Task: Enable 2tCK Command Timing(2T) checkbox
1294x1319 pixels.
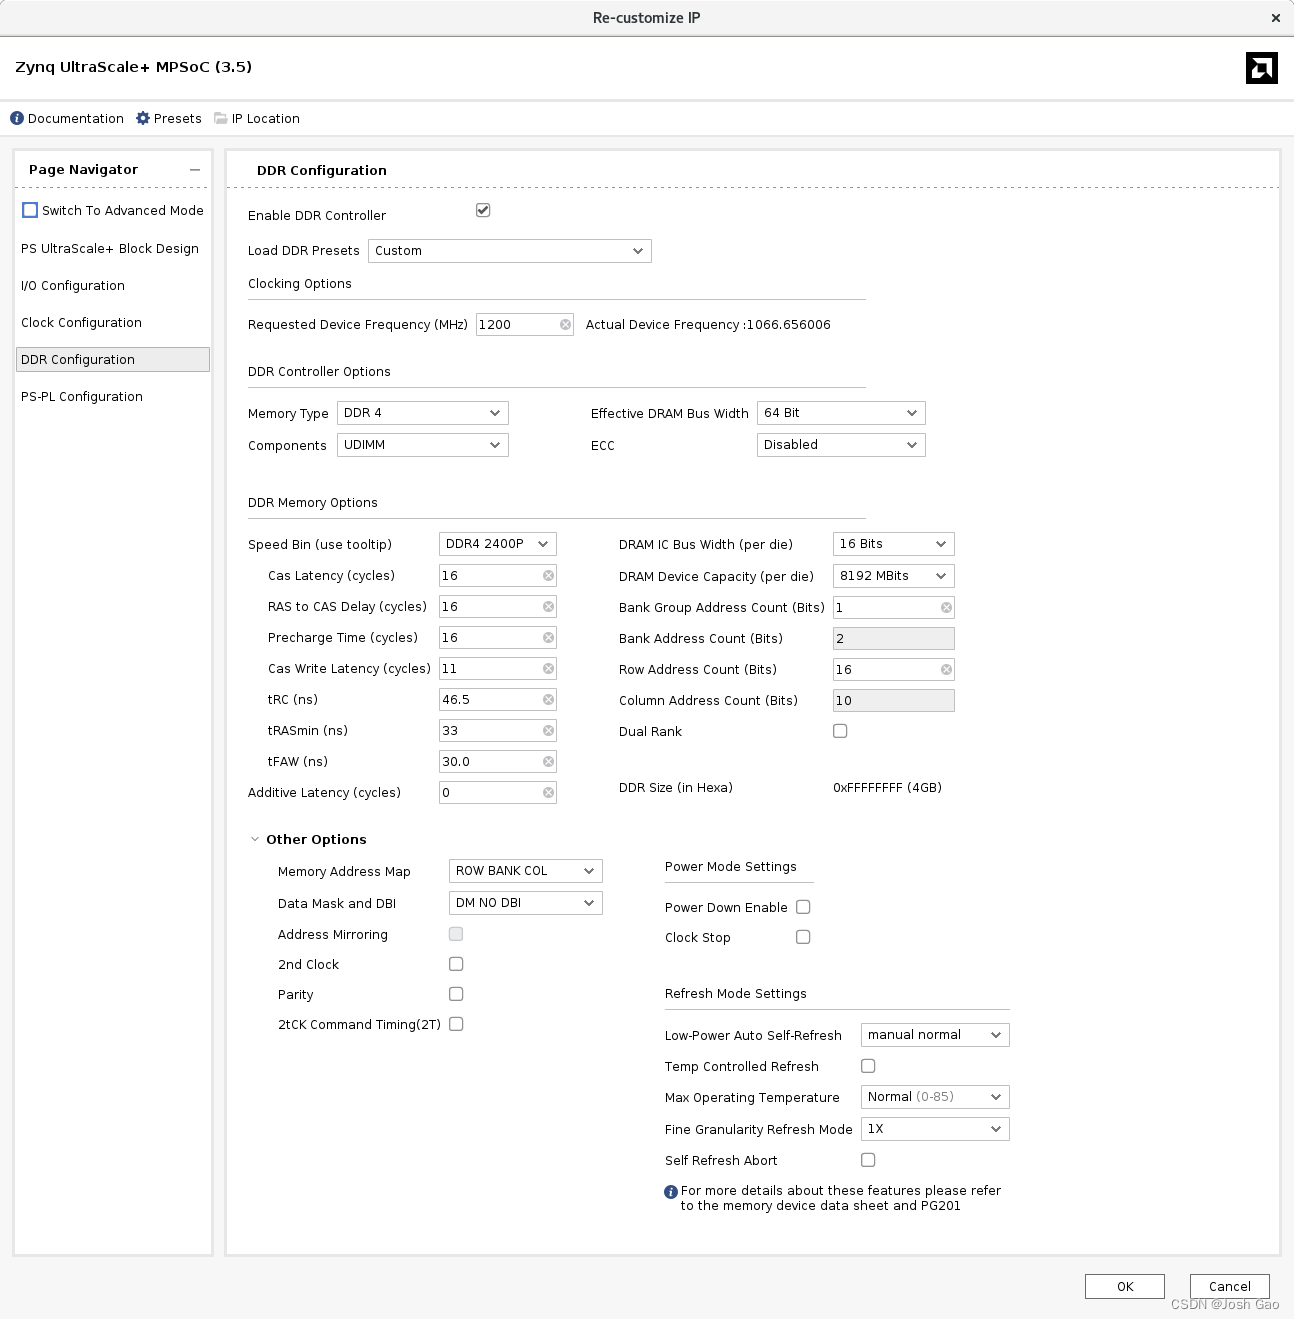Action: coord(456,1024)
